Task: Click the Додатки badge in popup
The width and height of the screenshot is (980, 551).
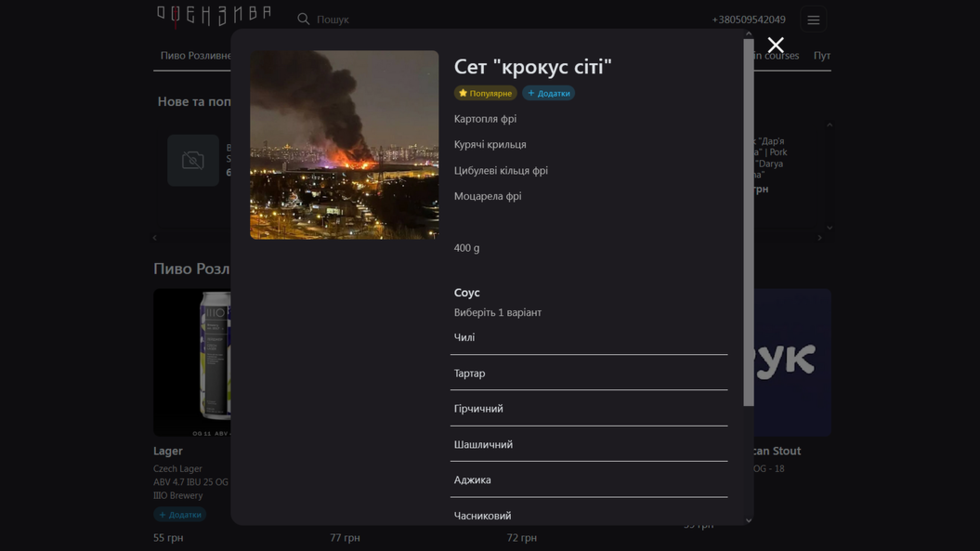Action: click(548, 93)
